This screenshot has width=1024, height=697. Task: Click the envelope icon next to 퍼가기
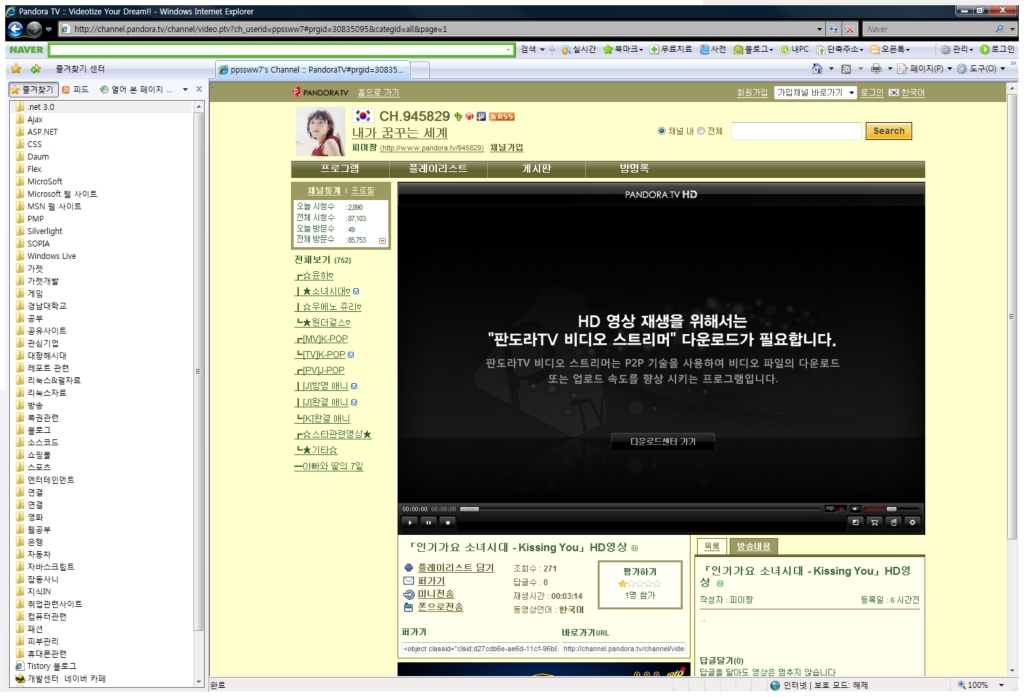[409, 581]
